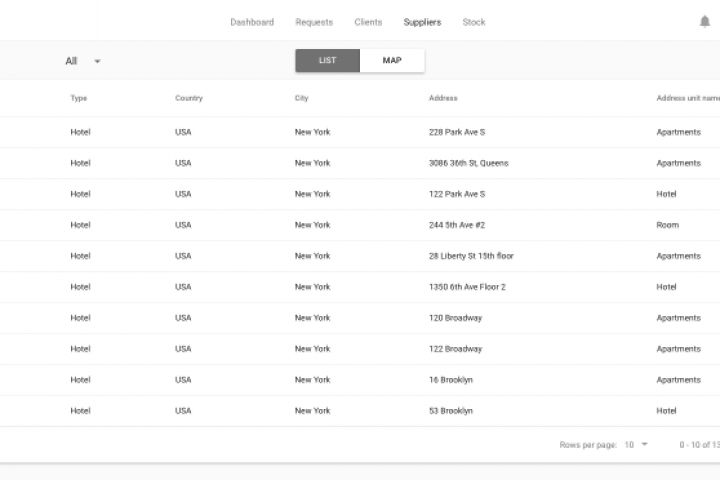Open the Requests tab

[x=314, y=22]
